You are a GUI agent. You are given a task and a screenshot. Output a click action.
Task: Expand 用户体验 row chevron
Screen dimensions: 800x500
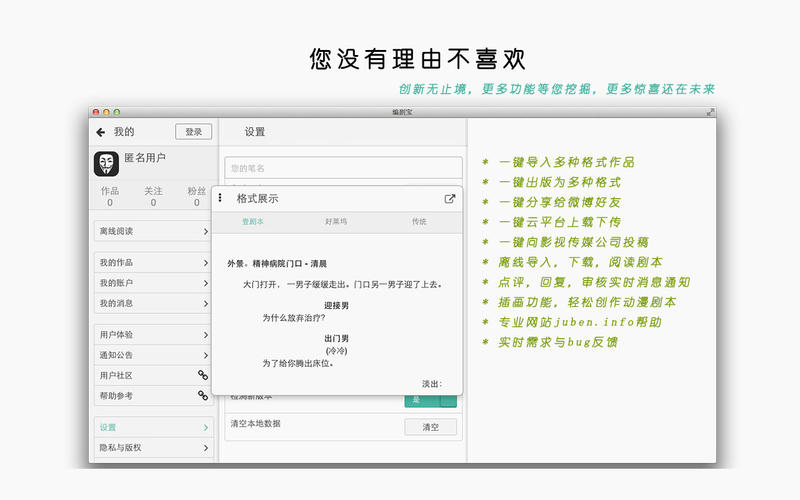click(206, 335)
